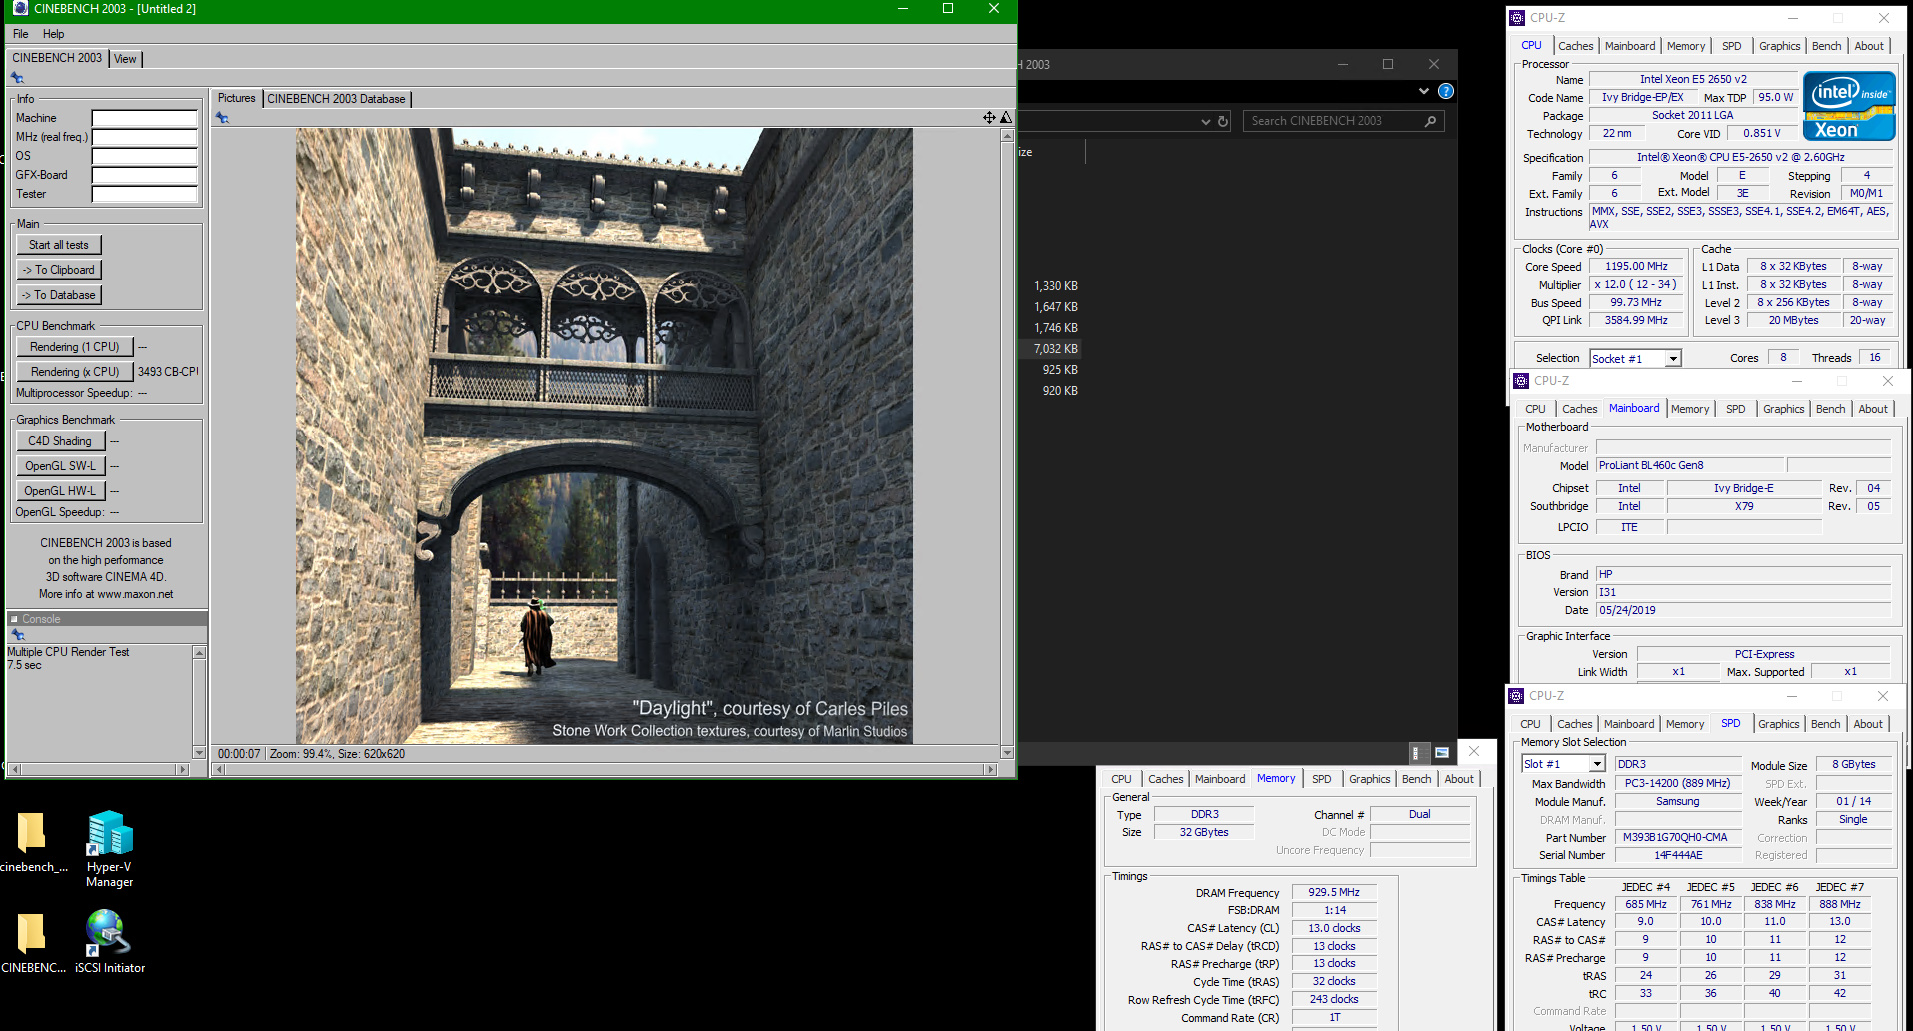
Task: Click the Machine input field
Action: [145, 118]
